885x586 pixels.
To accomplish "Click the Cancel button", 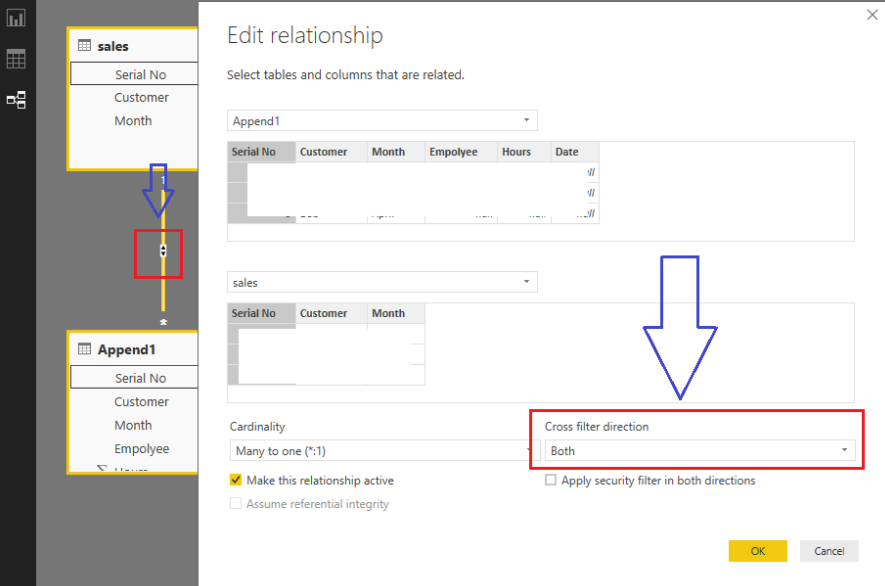I will [x=829, y=551].
